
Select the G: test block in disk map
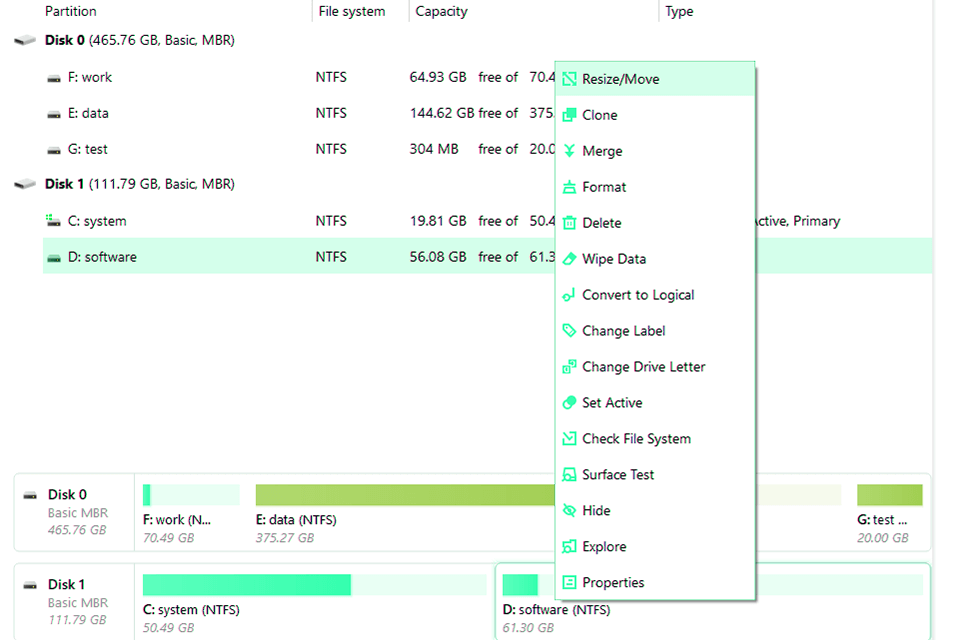(x=889, y=493)
